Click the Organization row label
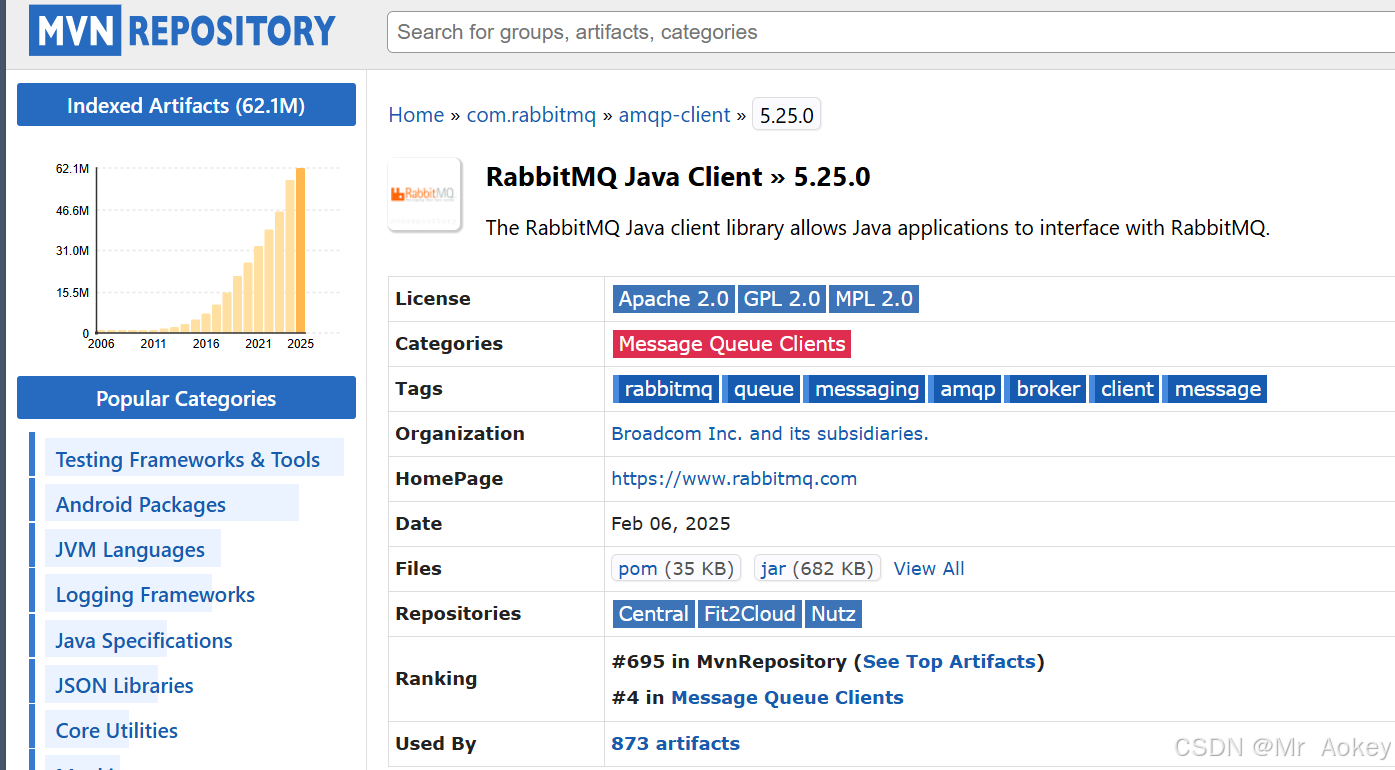Viewport: 1395px width, 770px height. pyautogui.click(x=460, y=434)
